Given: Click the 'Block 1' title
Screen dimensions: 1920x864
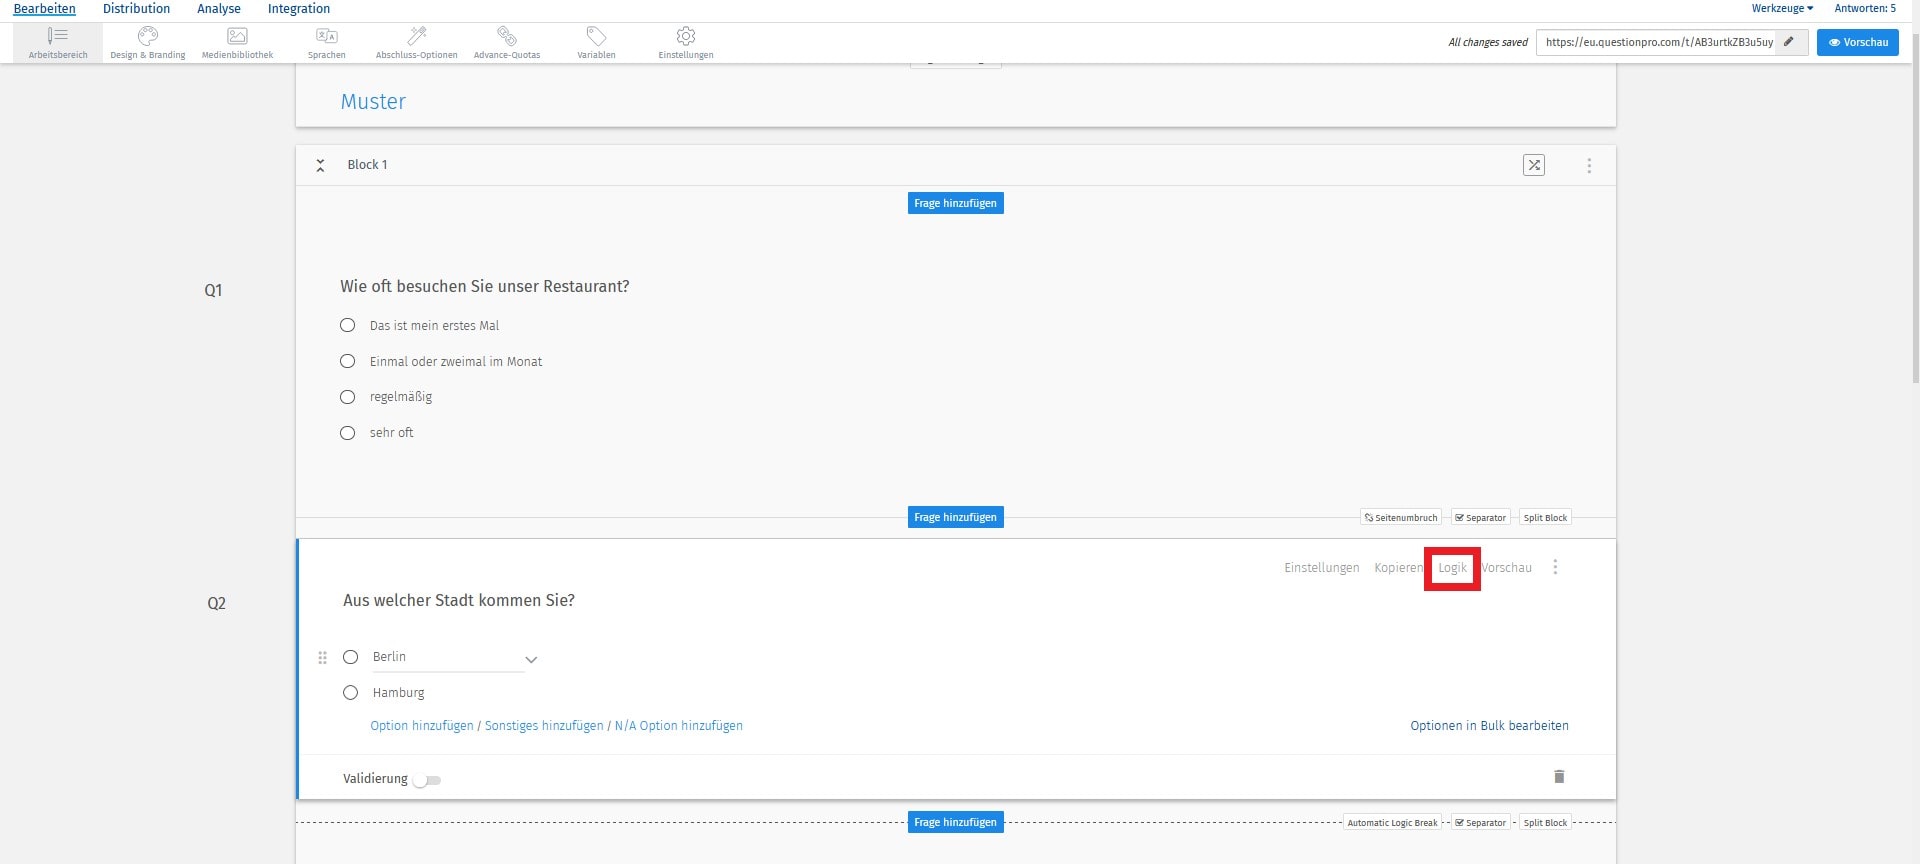Looking at the screenshot, I should 367,165.
